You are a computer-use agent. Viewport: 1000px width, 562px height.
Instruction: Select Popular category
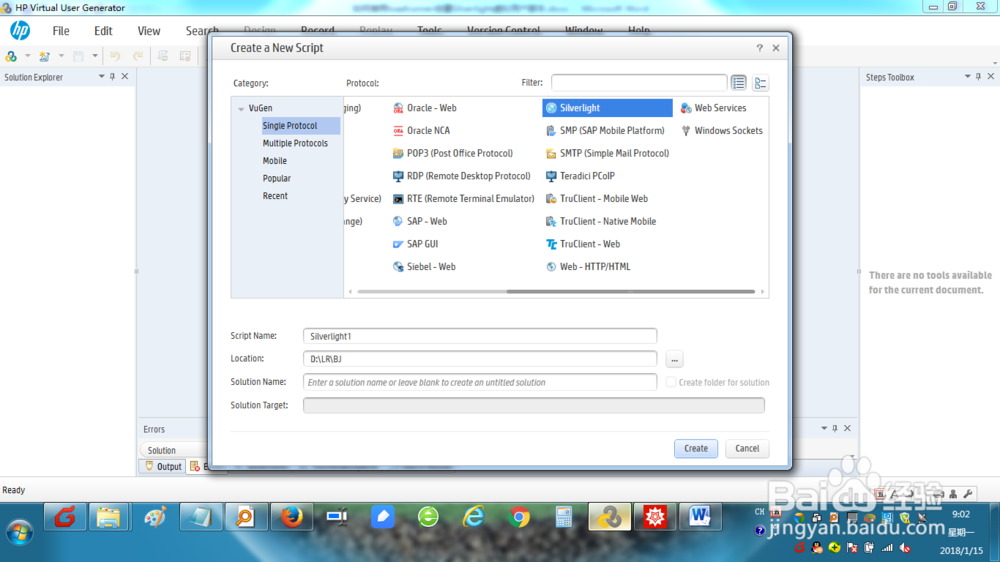pyautogui.click(x=277, y=179)
